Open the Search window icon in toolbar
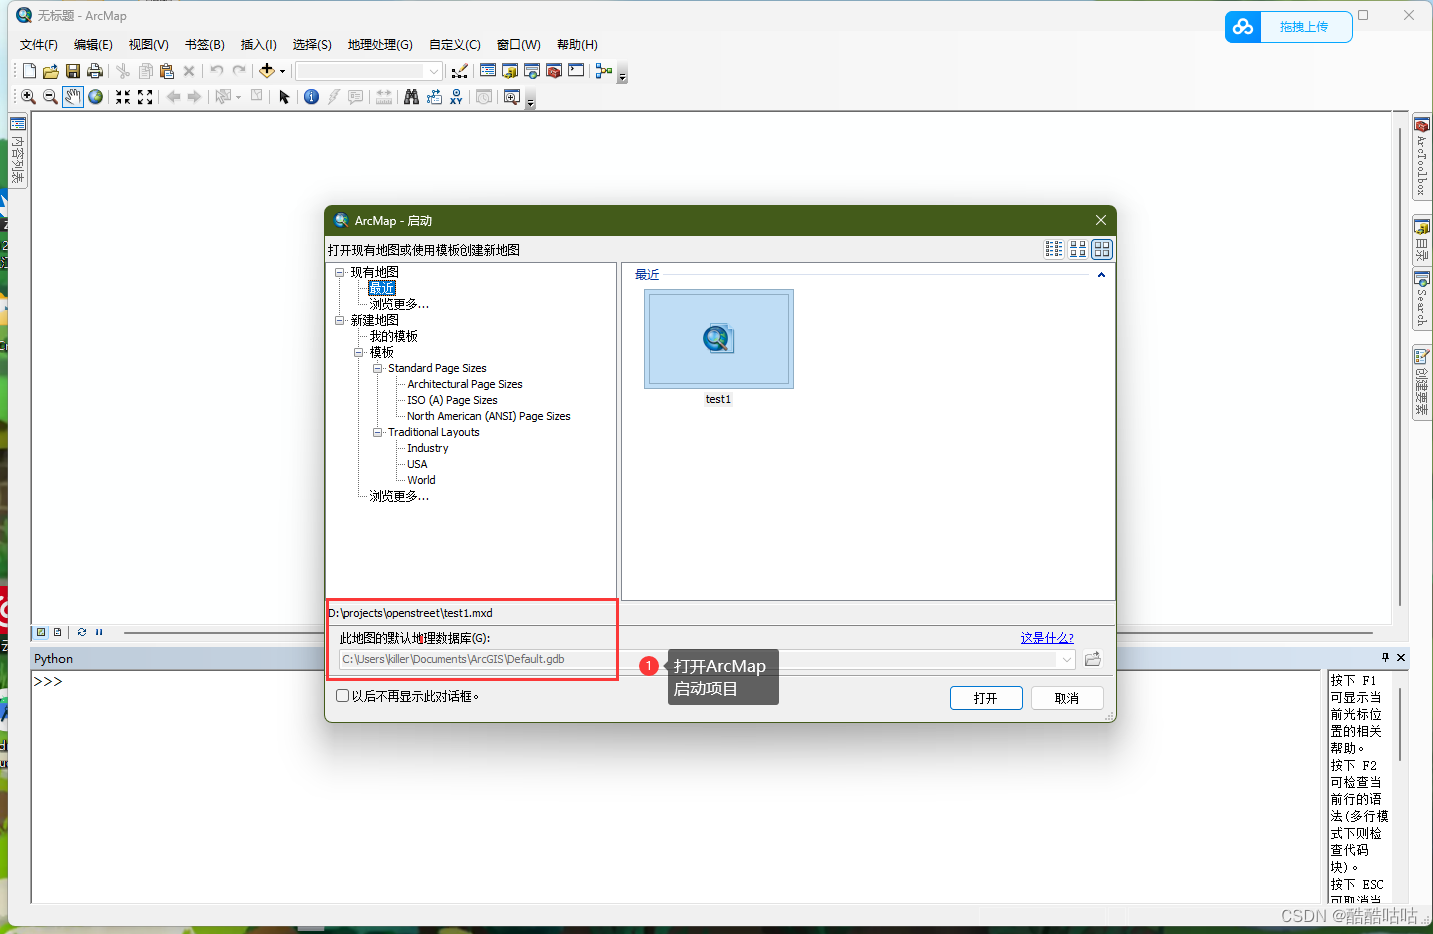1433x934 pixels. (x=532, y=71)
